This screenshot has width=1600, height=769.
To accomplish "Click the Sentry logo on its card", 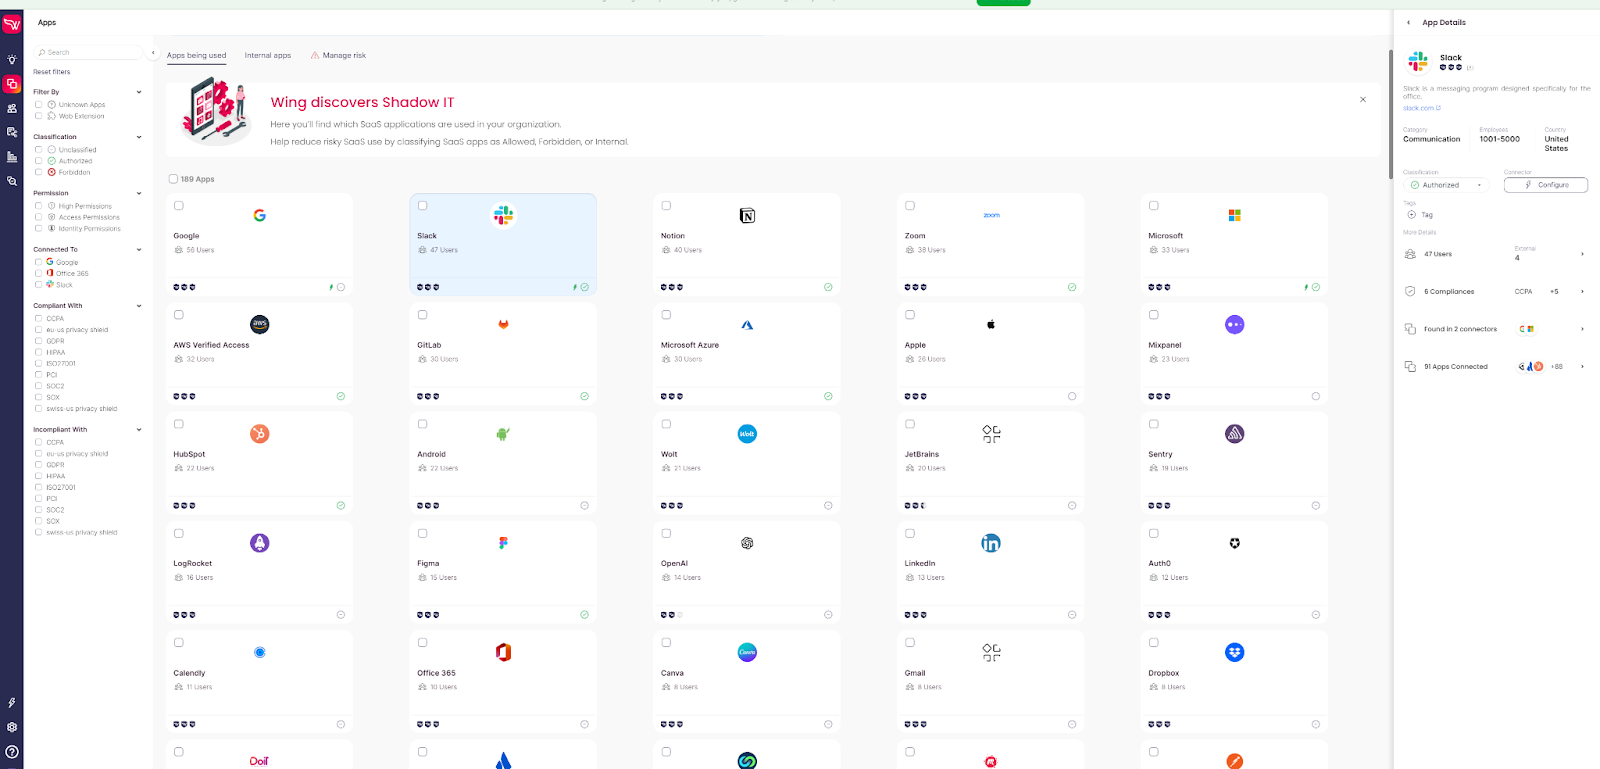I will coord(1235,433).
